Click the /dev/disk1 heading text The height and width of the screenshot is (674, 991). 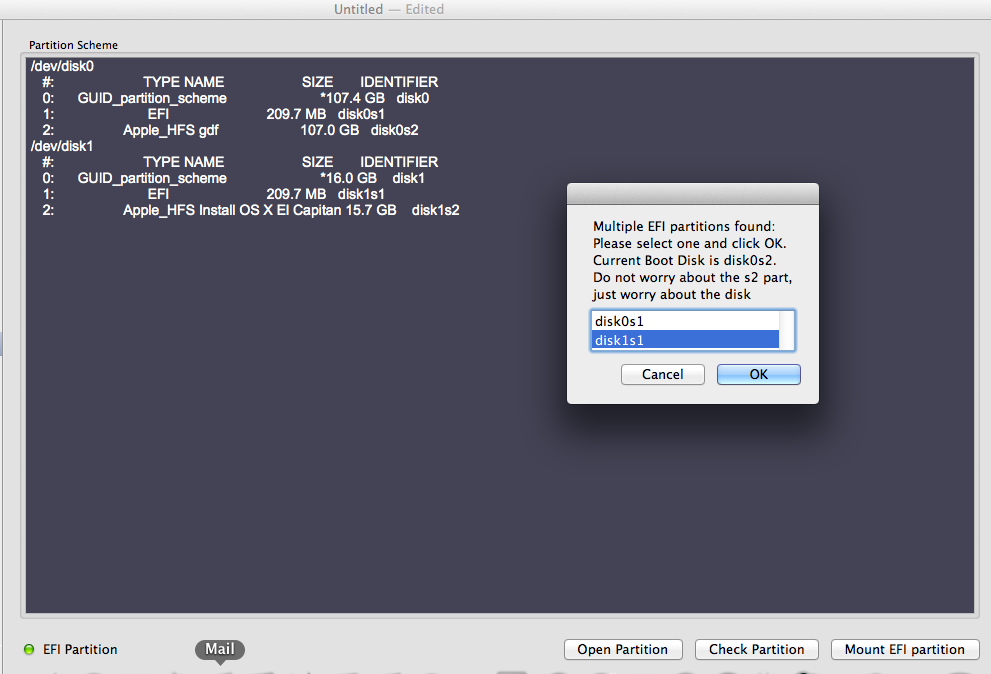point(62,146)
